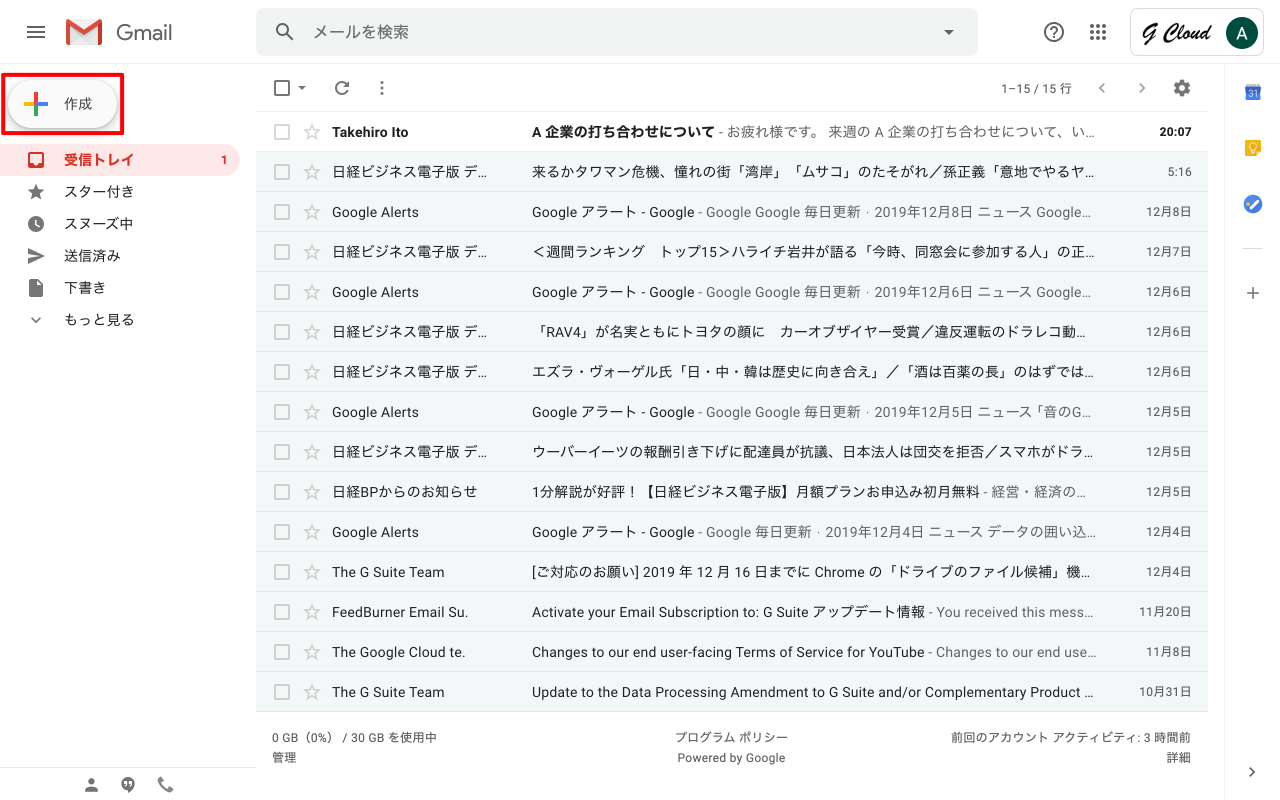The height and width of the screenshot is (800, 1280).
Task: Open the Data Processing Amendment email
Action: 732,692
